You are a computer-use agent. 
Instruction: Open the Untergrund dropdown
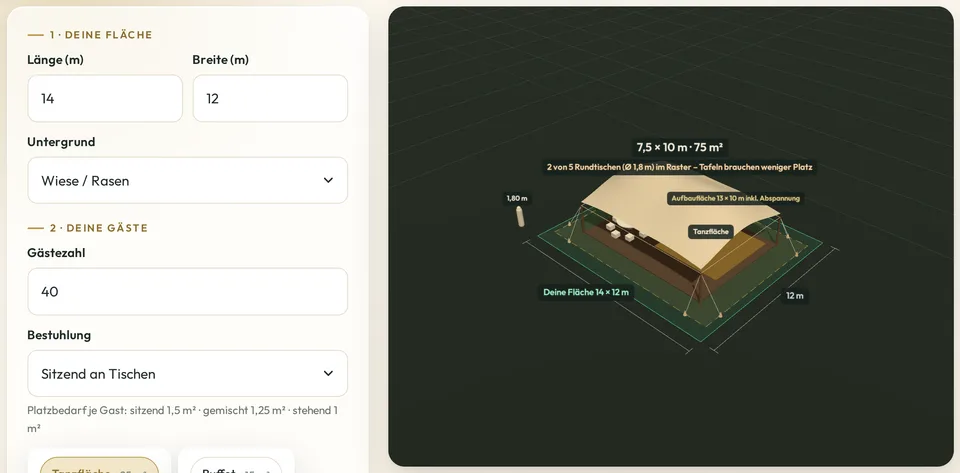click(187, 181)
